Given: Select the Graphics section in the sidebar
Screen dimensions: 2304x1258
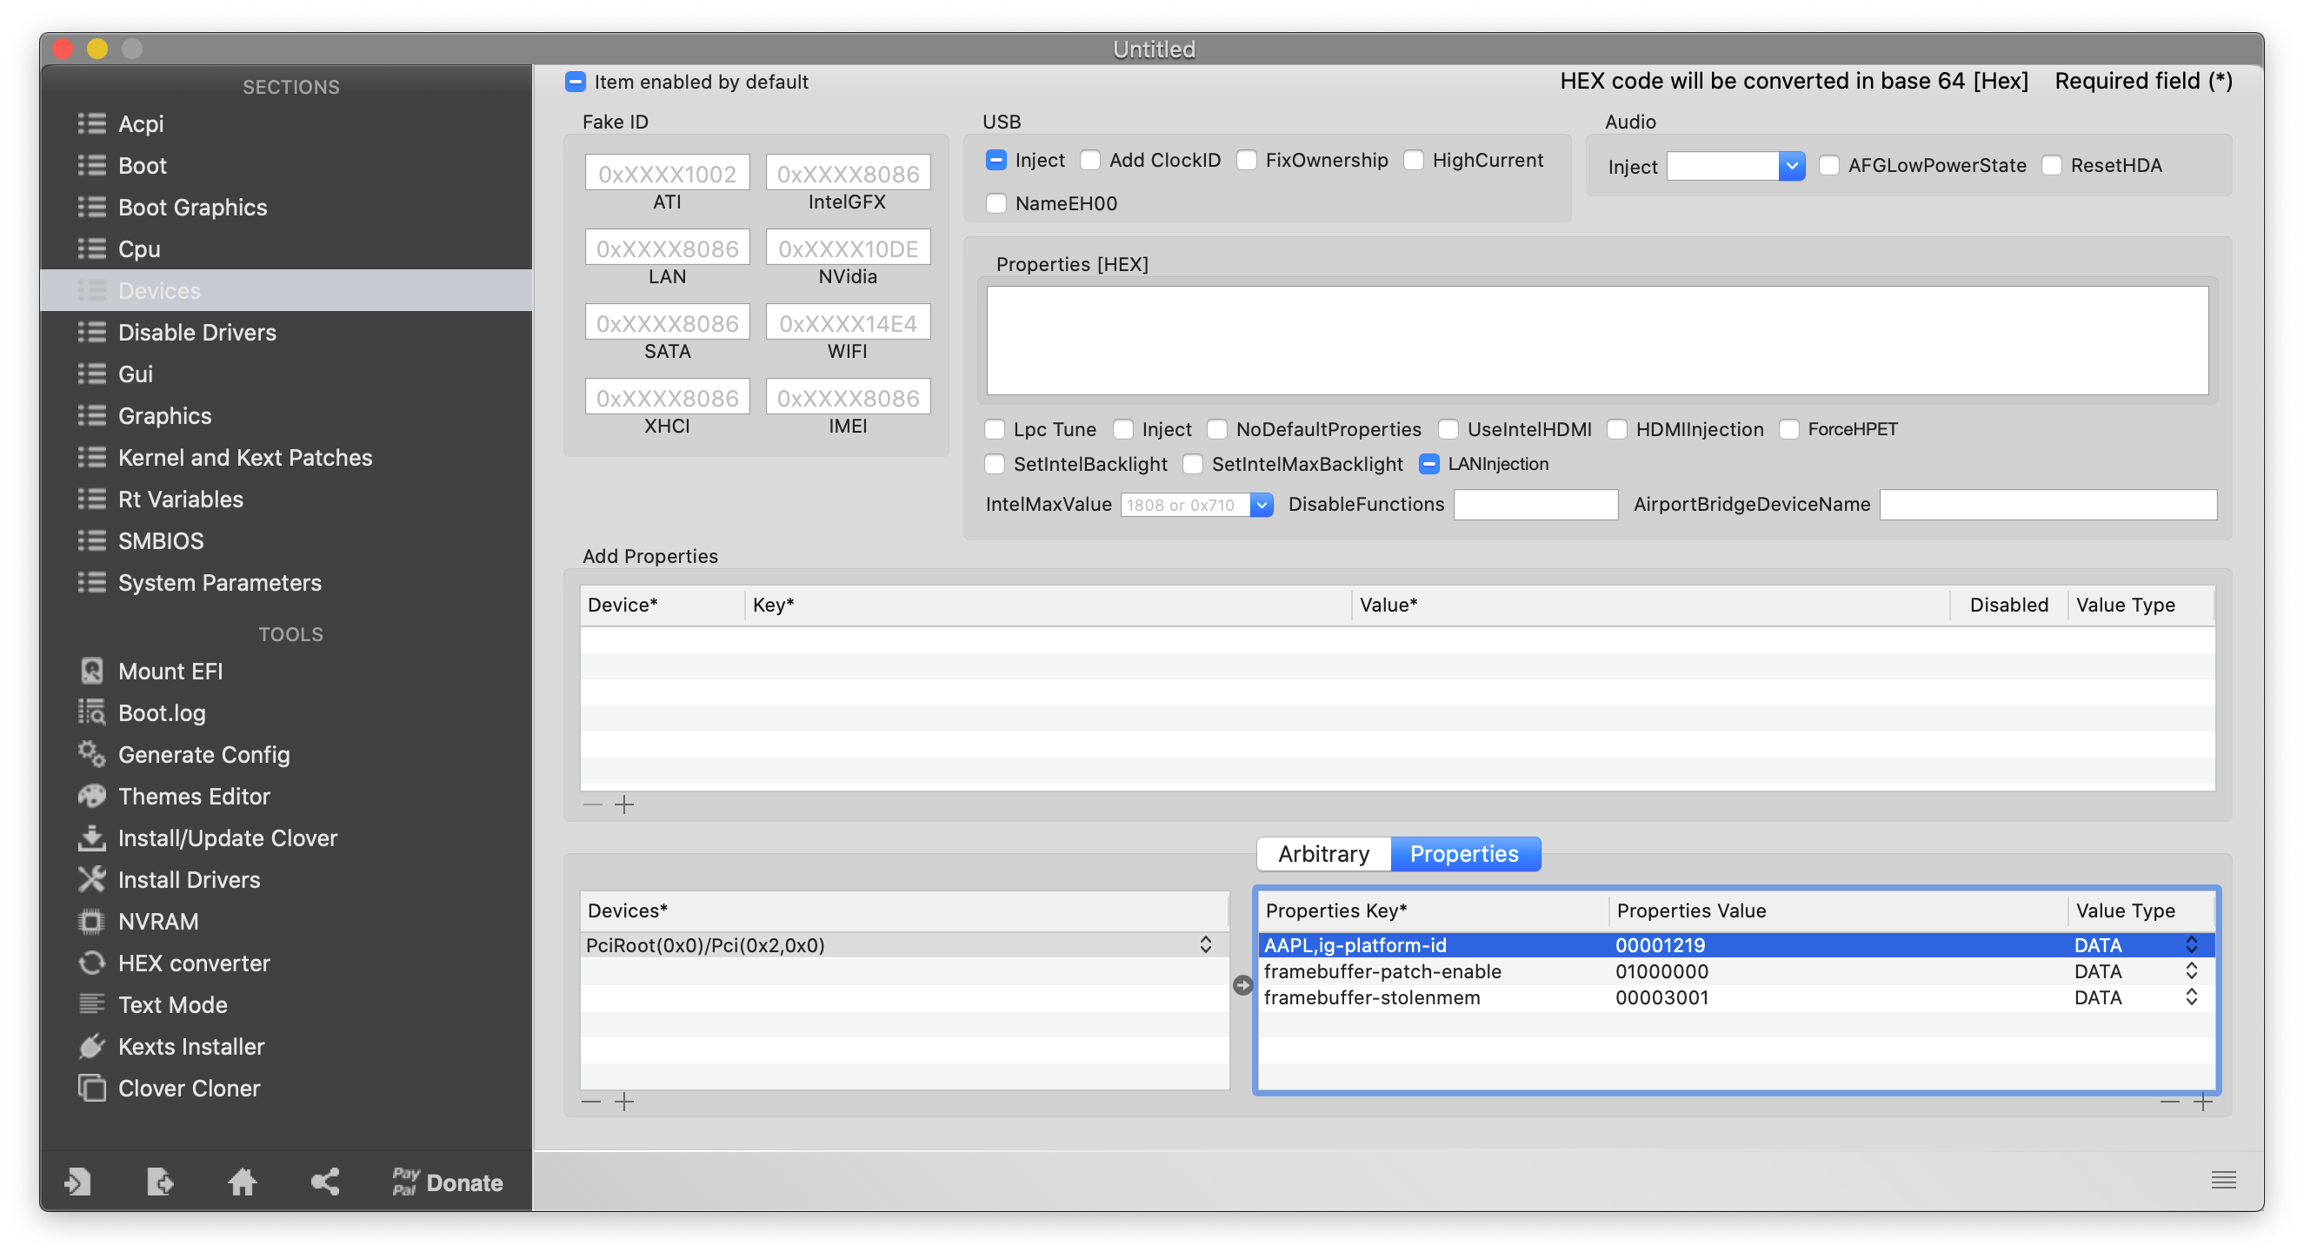Looking at the screenshot, I should click(x=165, y=416).
